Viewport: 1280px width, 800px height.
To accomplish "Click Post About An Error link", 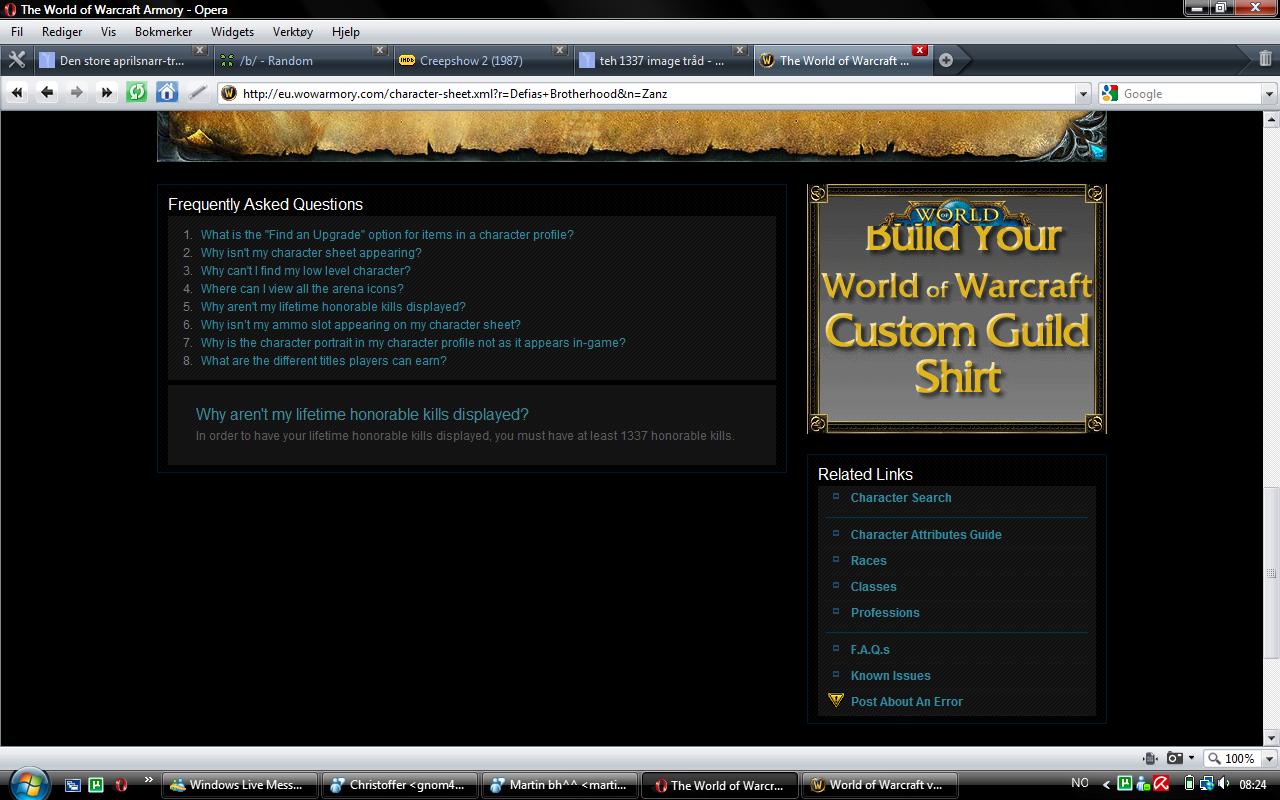I will 907,702.
